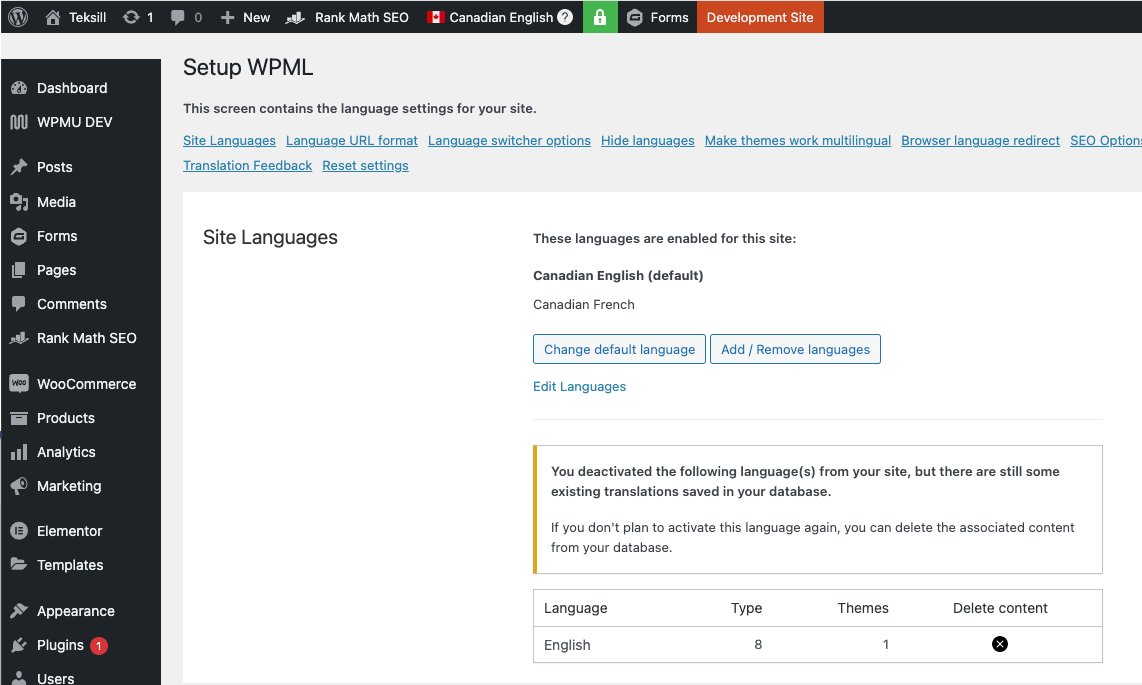
Task: Jump to Browser language redirect link
Action: click(x=980, y=140)
